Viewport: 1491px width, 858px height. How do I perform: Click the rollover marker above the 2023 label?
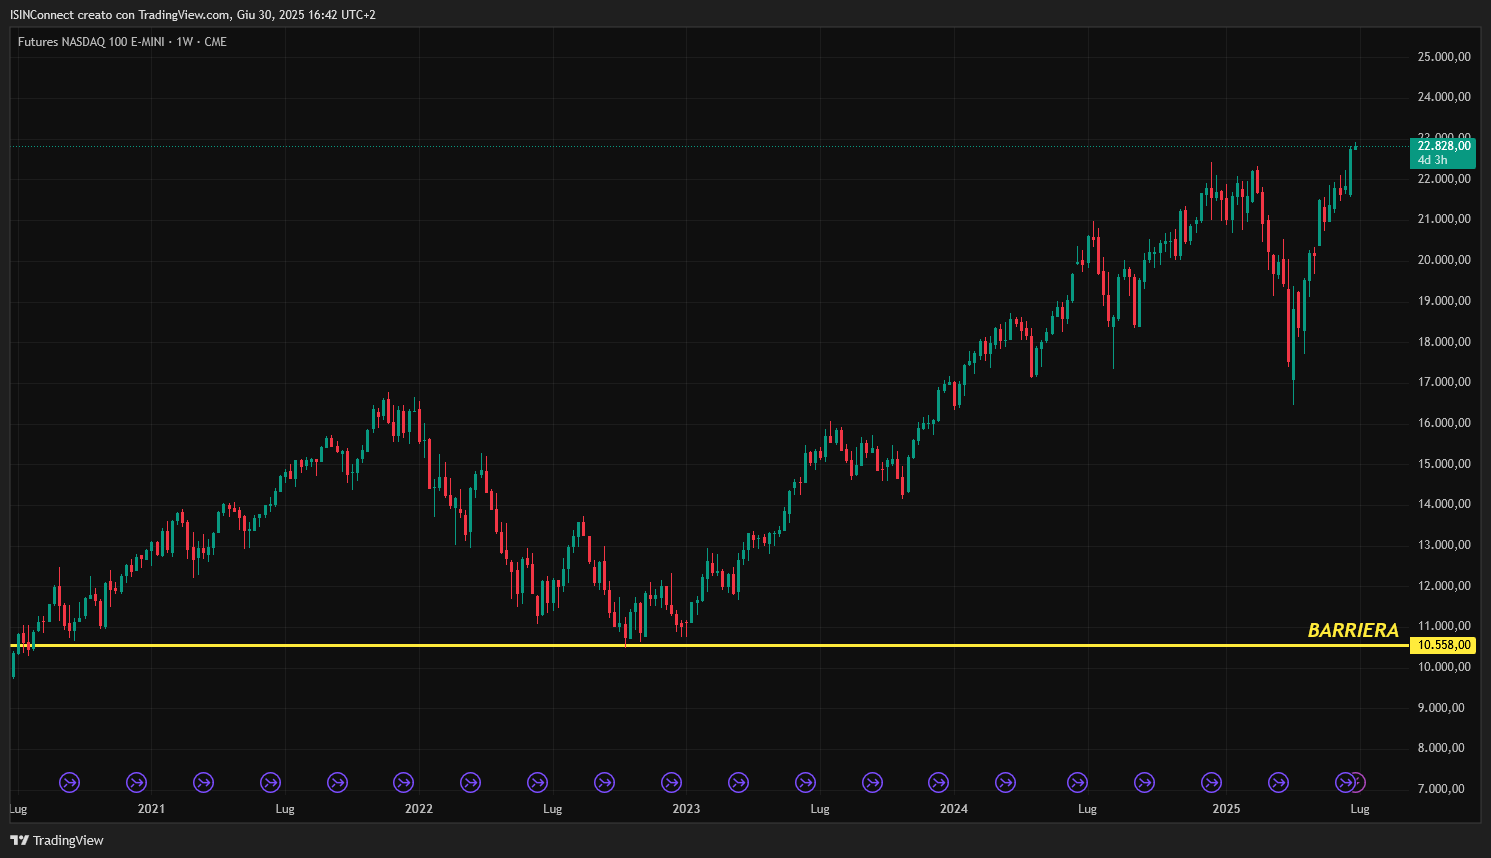[x=671, y=782]
